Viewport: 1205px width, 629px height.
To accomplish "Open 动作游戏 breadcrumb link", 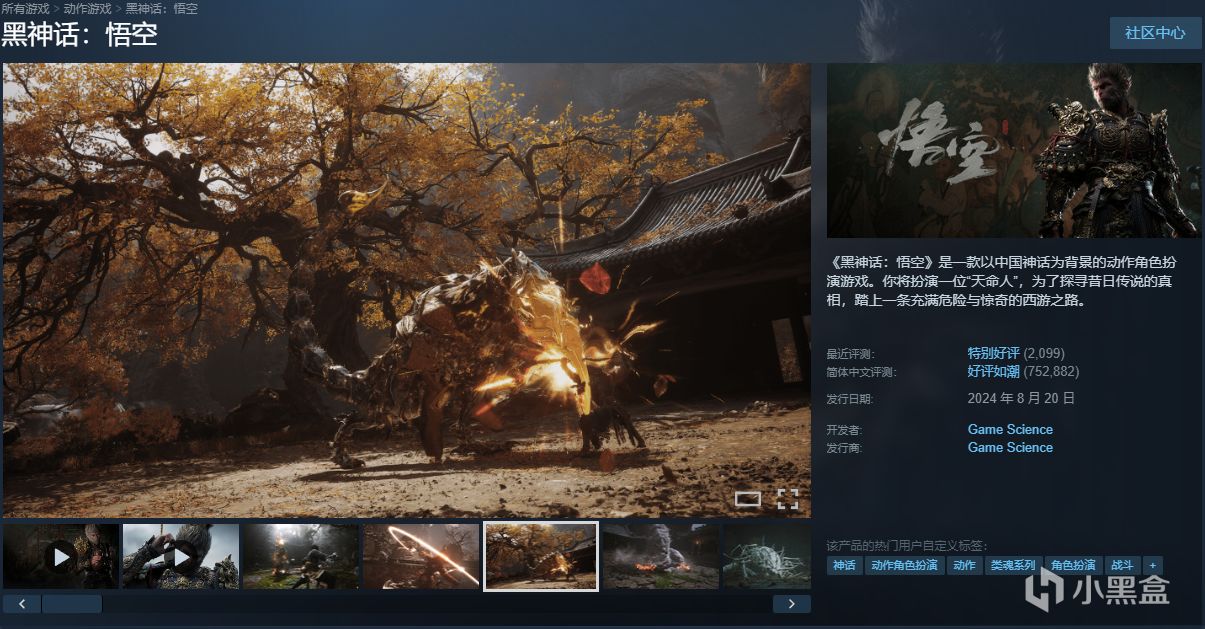I will click(x=88, y=8).
